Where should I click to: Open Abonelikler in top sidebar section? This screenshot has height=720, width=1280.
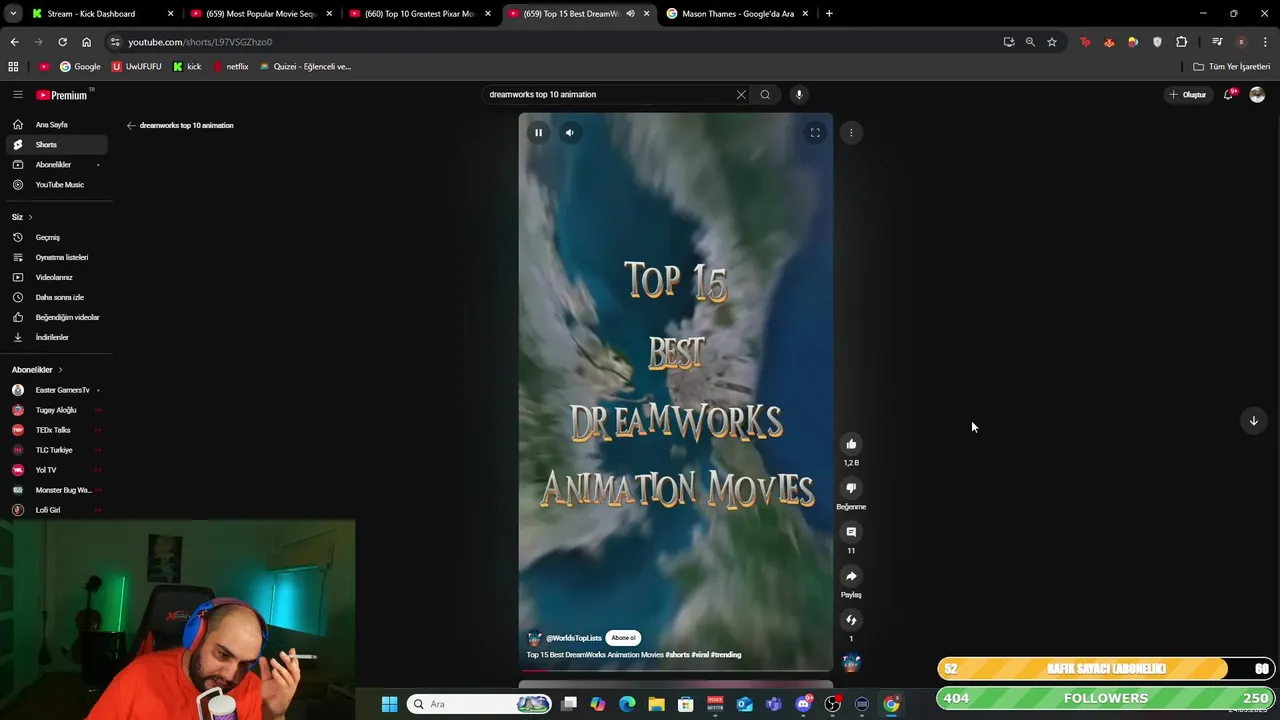(x=56, y=165)
